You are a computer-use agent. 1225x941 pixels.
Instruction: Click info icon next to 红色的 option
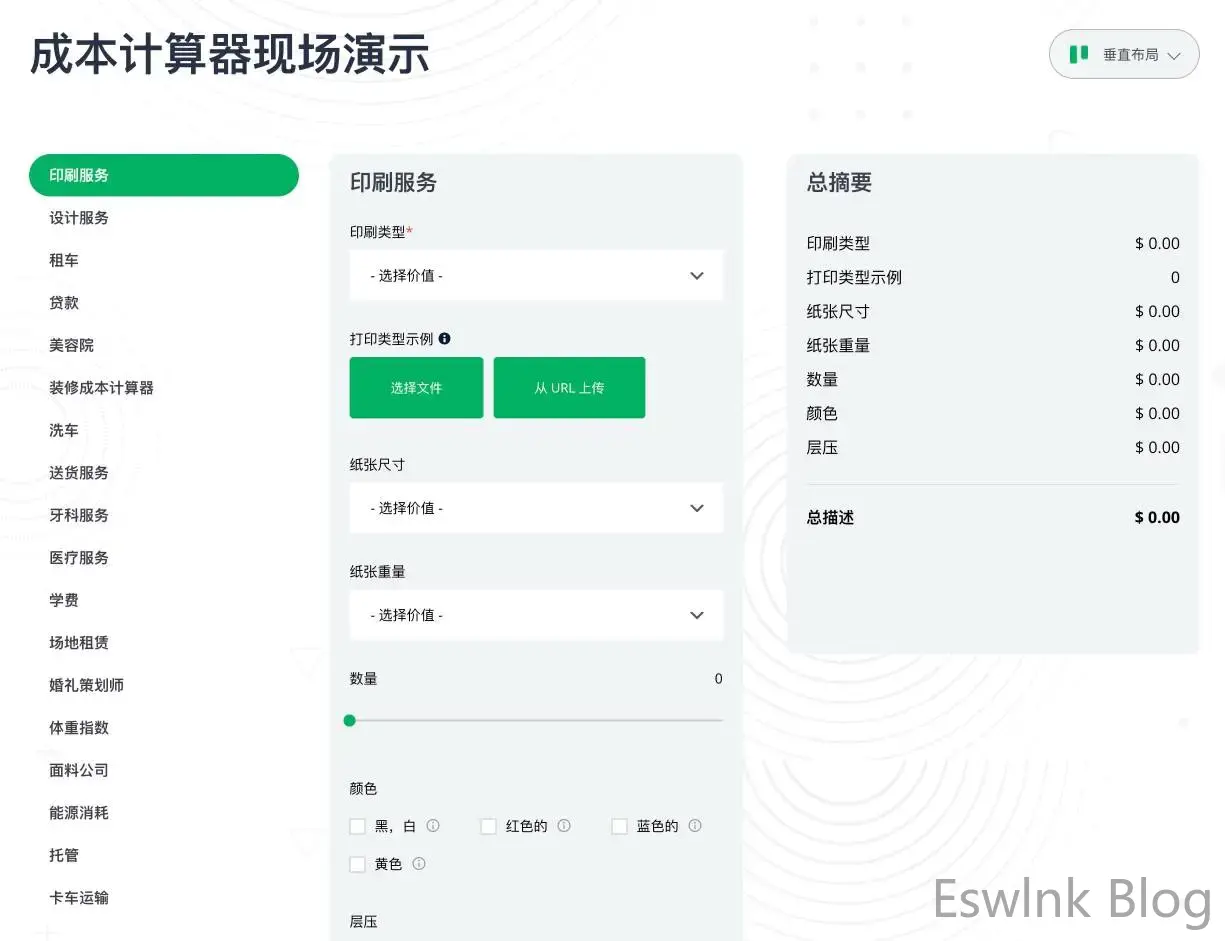coord(564,826)
